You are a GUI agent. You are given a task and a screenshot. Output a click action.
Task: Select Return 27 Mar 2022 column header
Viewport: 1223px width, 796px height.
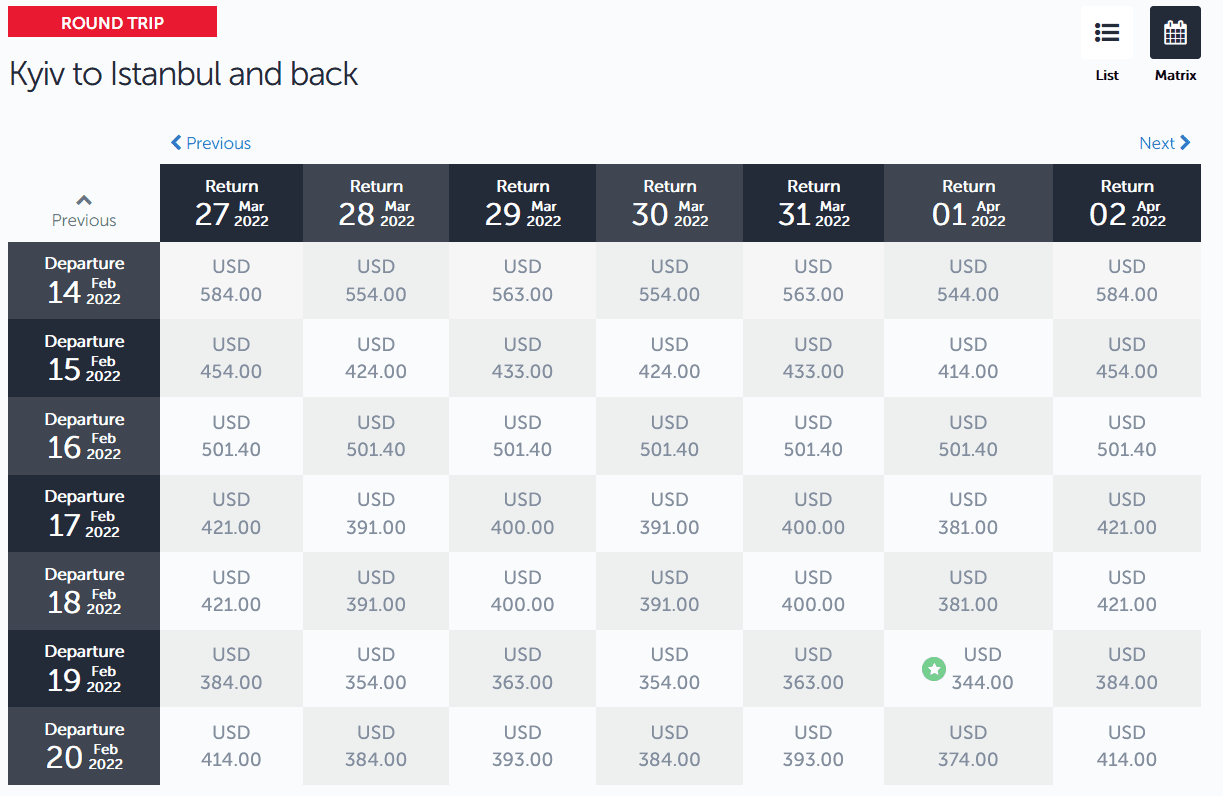[231, 203]
